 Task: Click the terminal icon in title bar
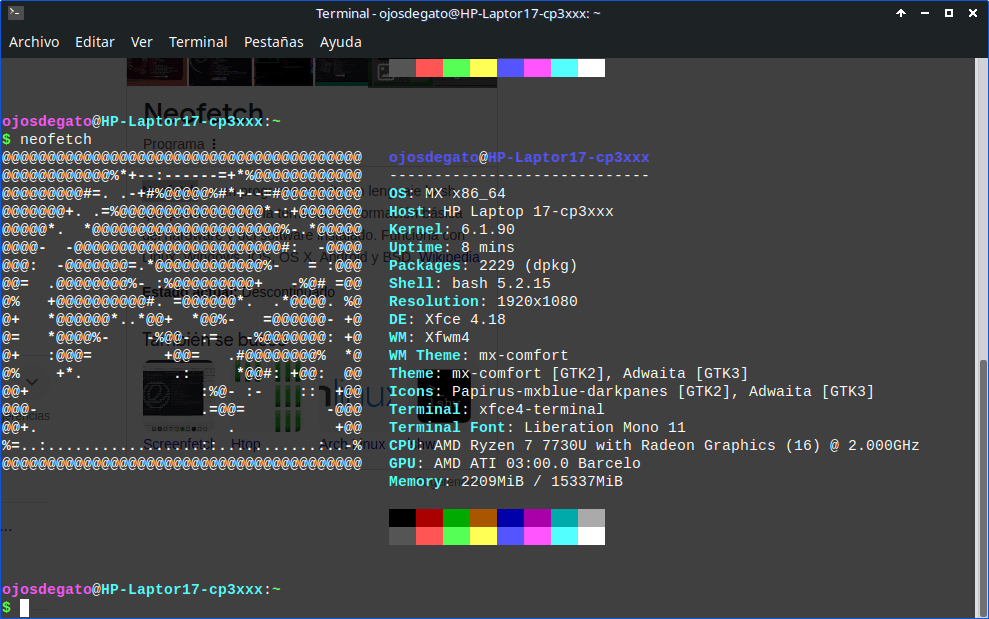(16, 13)
